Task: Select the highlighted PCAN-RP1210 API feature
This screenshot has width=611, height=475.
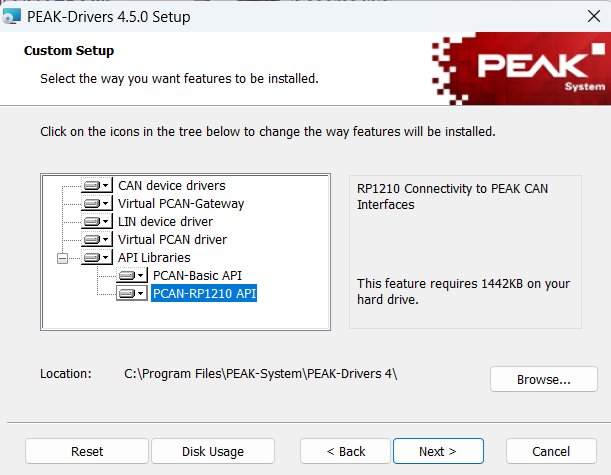Action: 204,293
